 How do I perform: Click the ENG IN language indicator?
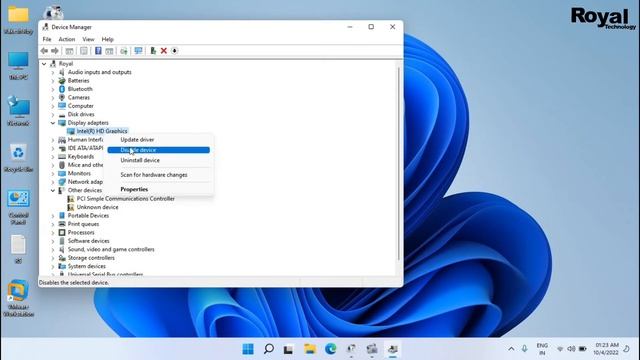point(542,349)
